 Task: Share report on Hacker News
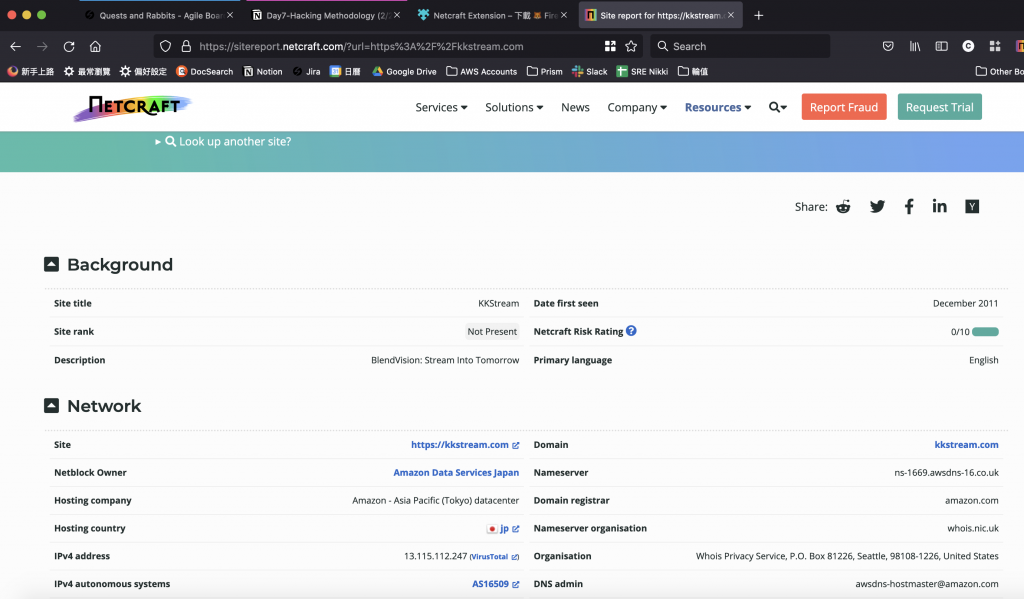pyautogui.click(x=972, y=206)
